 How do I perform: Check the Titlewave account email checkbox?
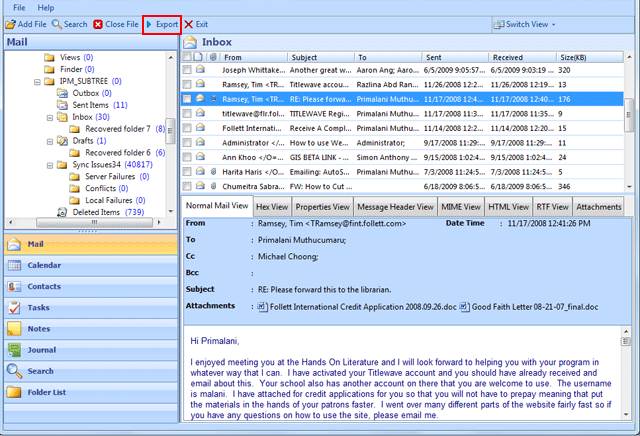tap(187, 85)
